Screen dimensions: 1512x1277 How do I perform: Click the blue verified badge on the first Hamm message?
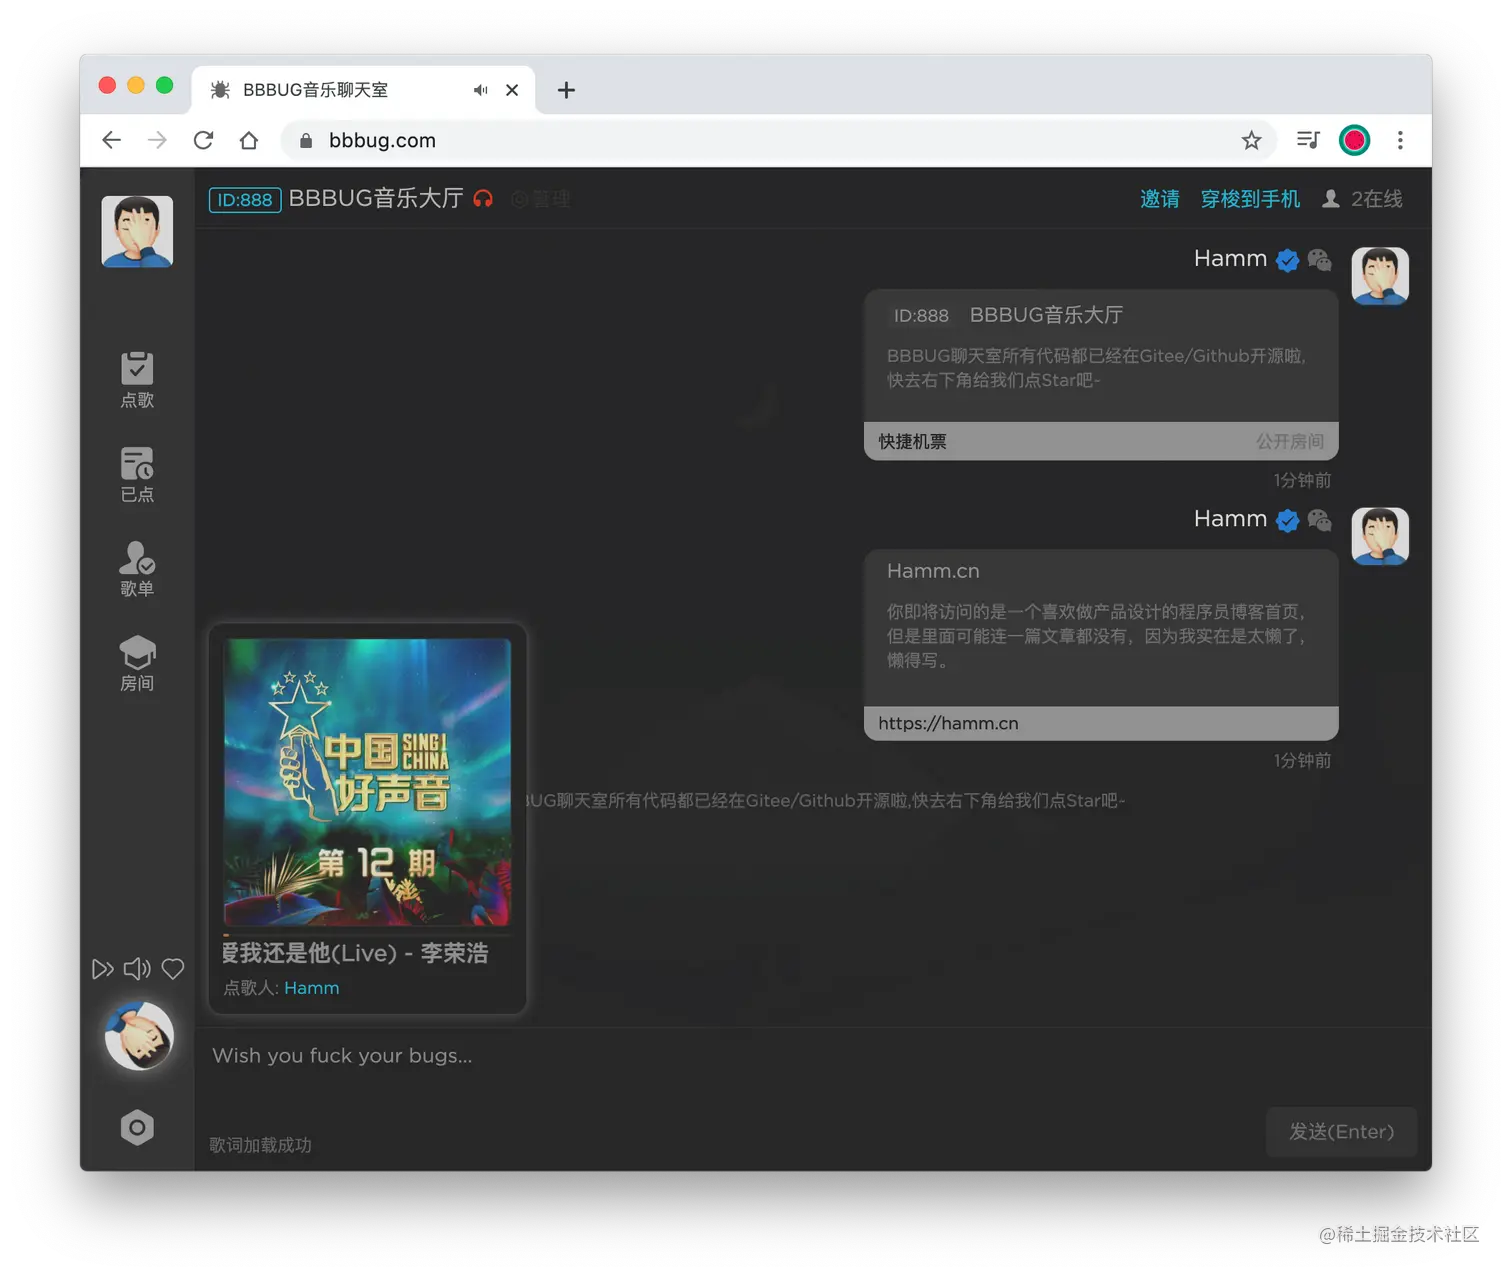1288,260
